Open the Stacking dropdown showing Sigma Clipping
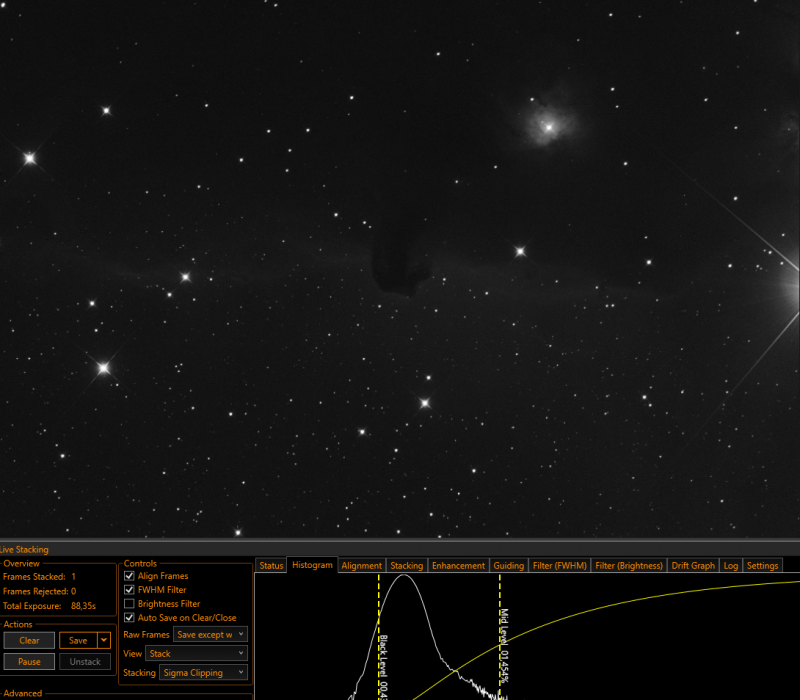Image resolution: width=800 pixels, height=700 pixels. point(203,673)
